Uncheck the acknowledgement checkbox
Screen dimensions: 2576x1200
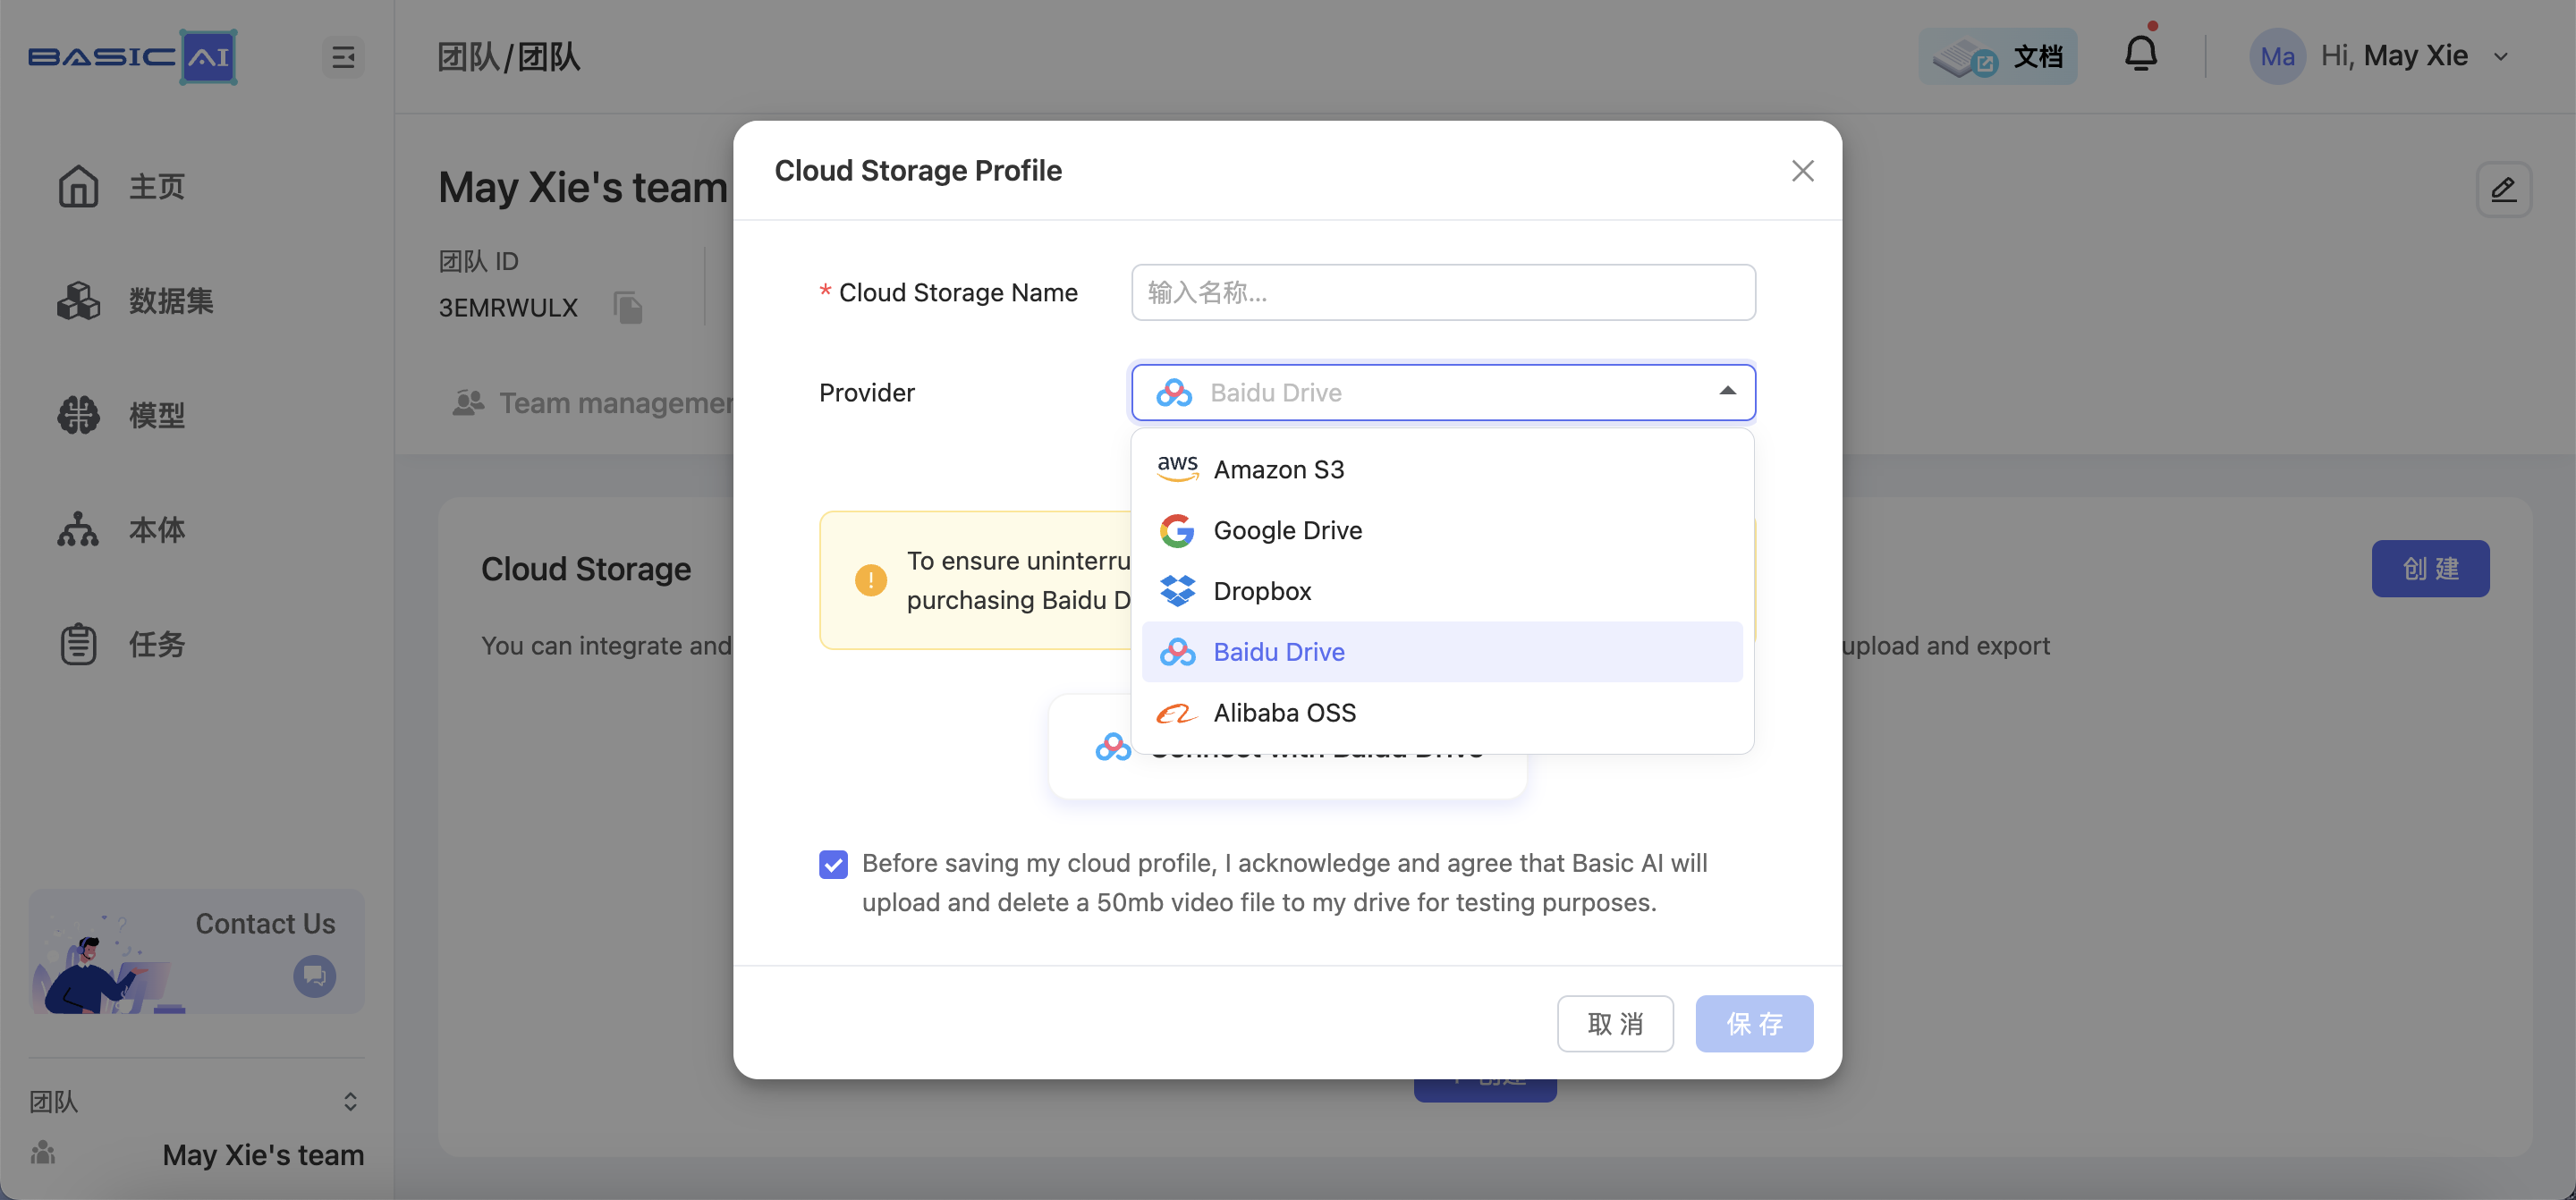[833, 864]
